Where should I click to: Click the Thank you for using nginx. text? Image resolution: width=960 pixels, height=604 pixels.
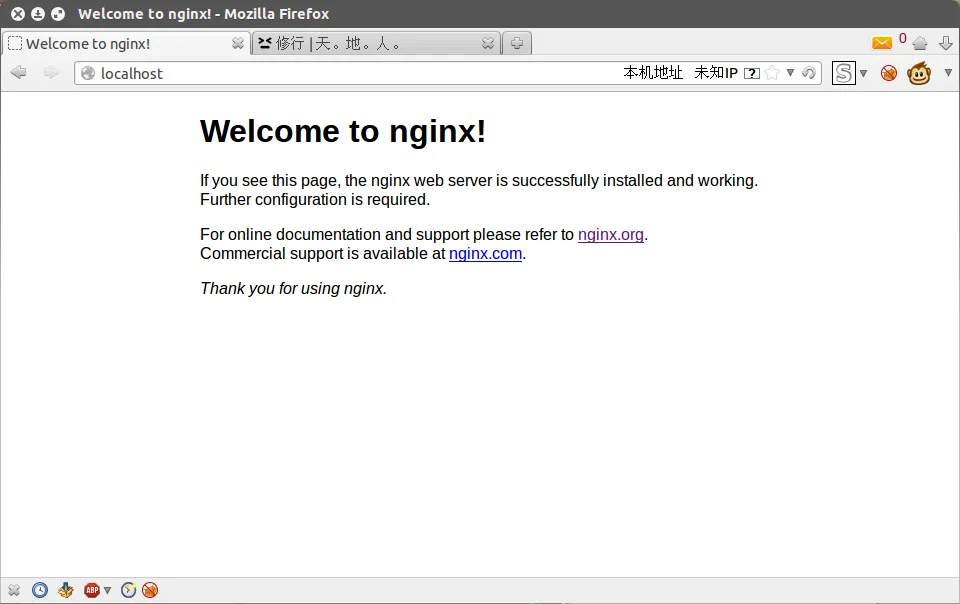(x=293, y=288)
